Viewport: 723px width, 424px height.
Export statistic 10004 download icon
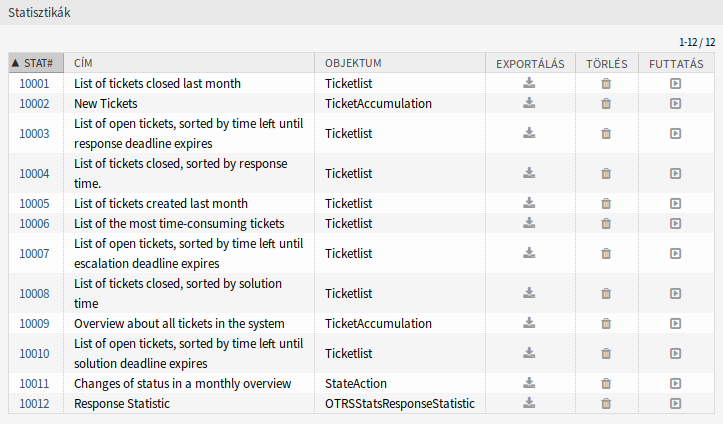pos(529,173)
